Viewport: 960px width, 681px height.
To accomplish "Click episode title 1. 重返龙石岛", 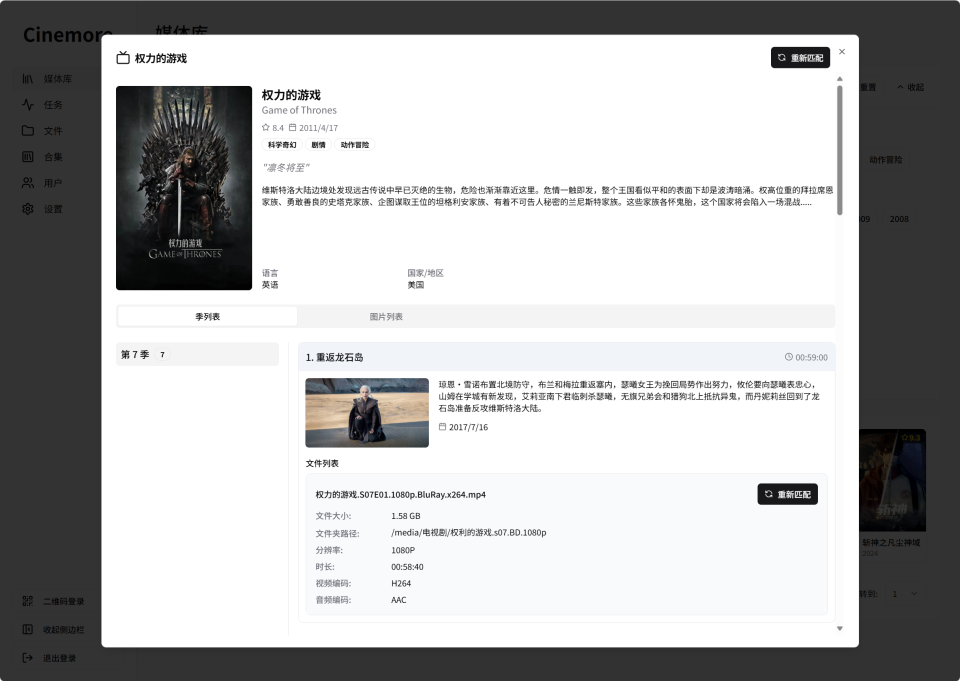I will 334,357.
